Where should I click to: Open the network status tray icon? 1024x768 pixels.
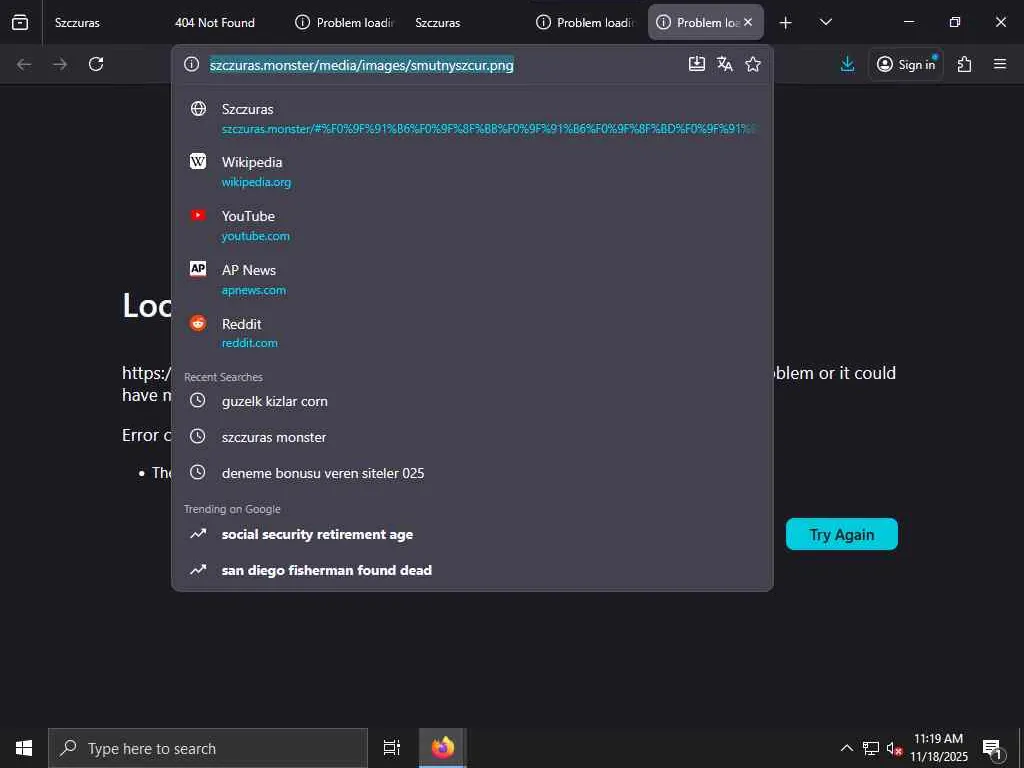[x=871, y=748]
